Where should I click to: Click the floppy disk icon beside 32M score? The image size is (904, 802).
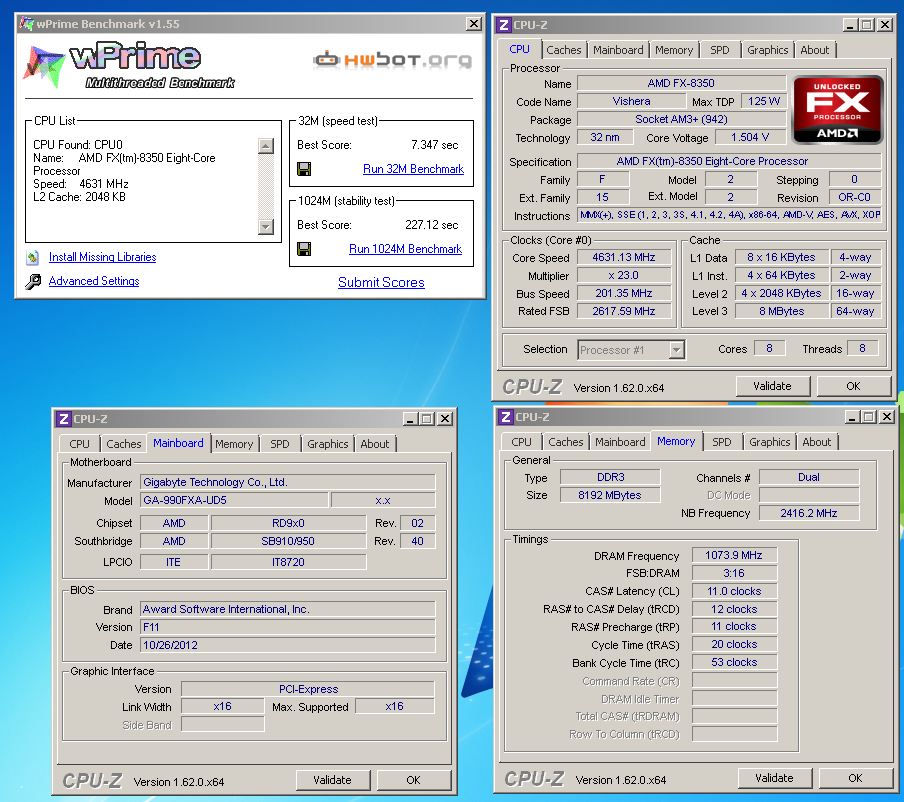304,169
